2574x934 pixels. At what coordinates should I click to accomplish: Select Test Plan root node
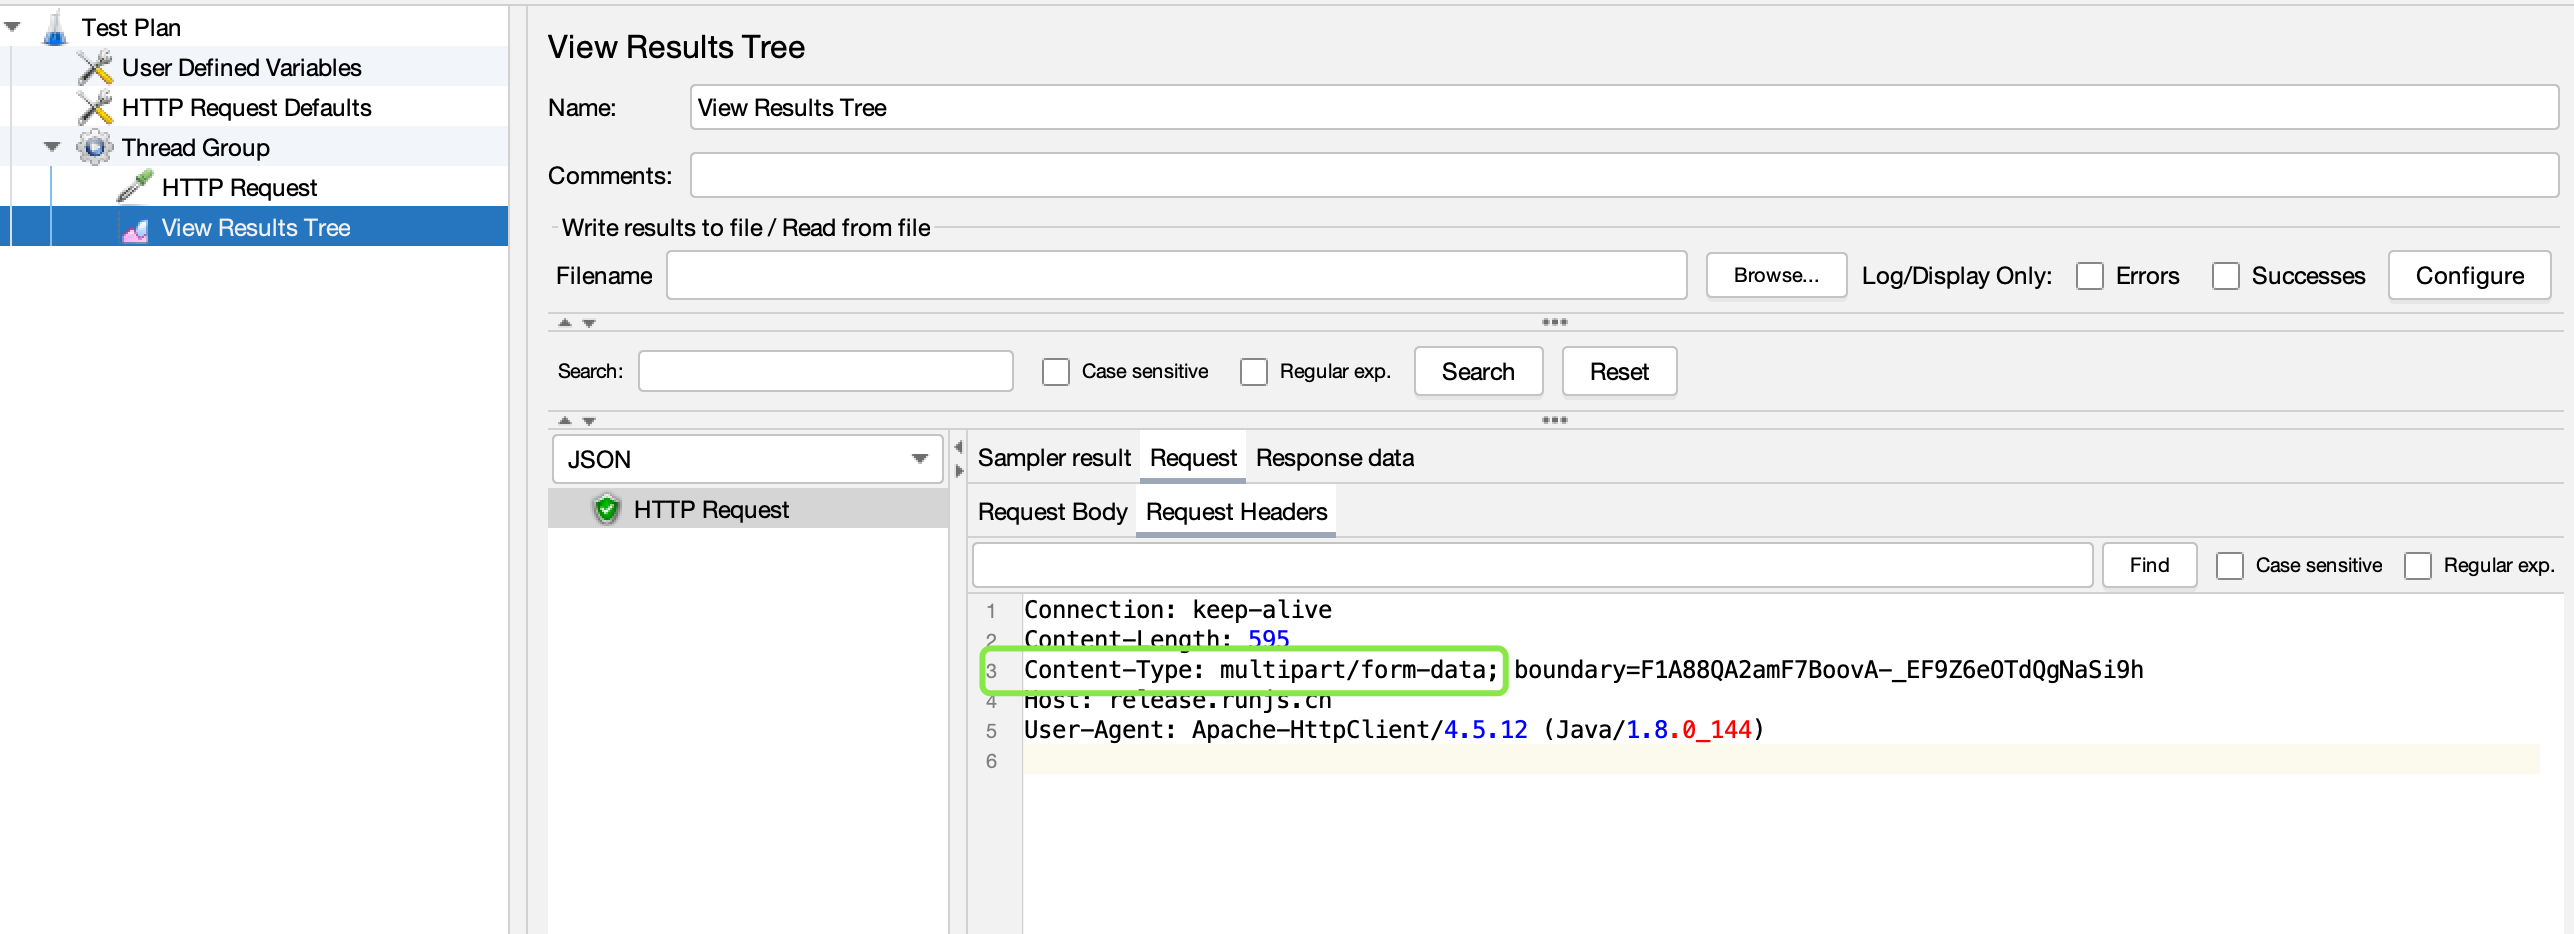pyautogui.click(x=131, y=28)
